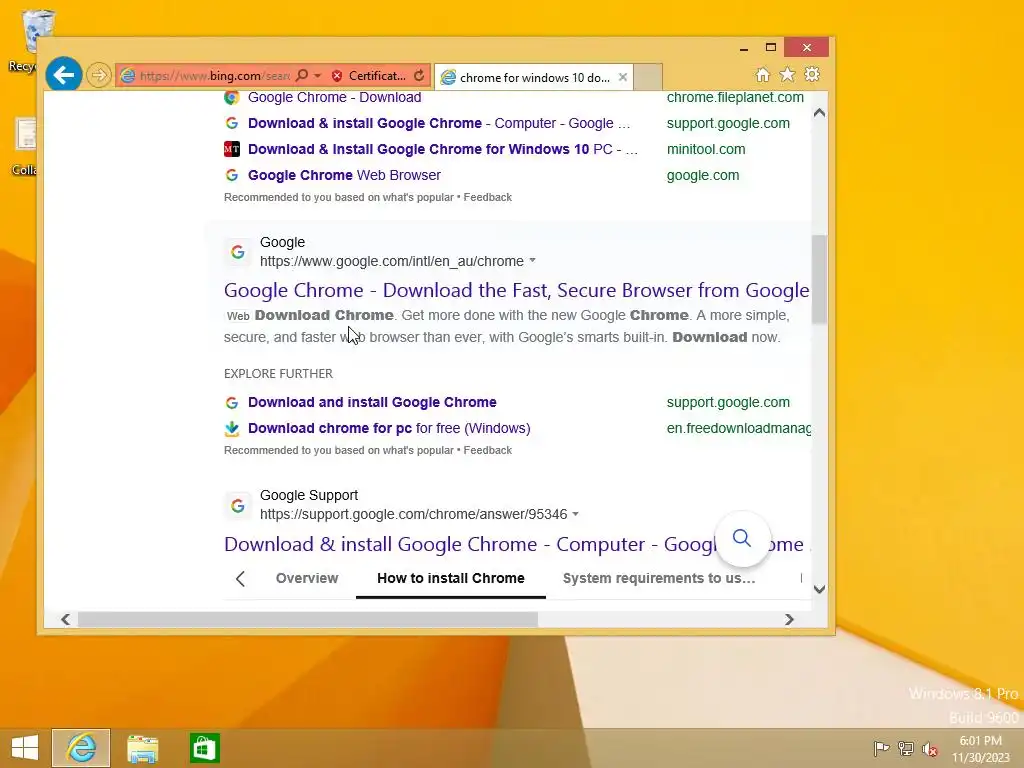1024x768 pixels.
Task: Refresh the page with reload icon
Action: pyautogui.click(x=419, y=76)
